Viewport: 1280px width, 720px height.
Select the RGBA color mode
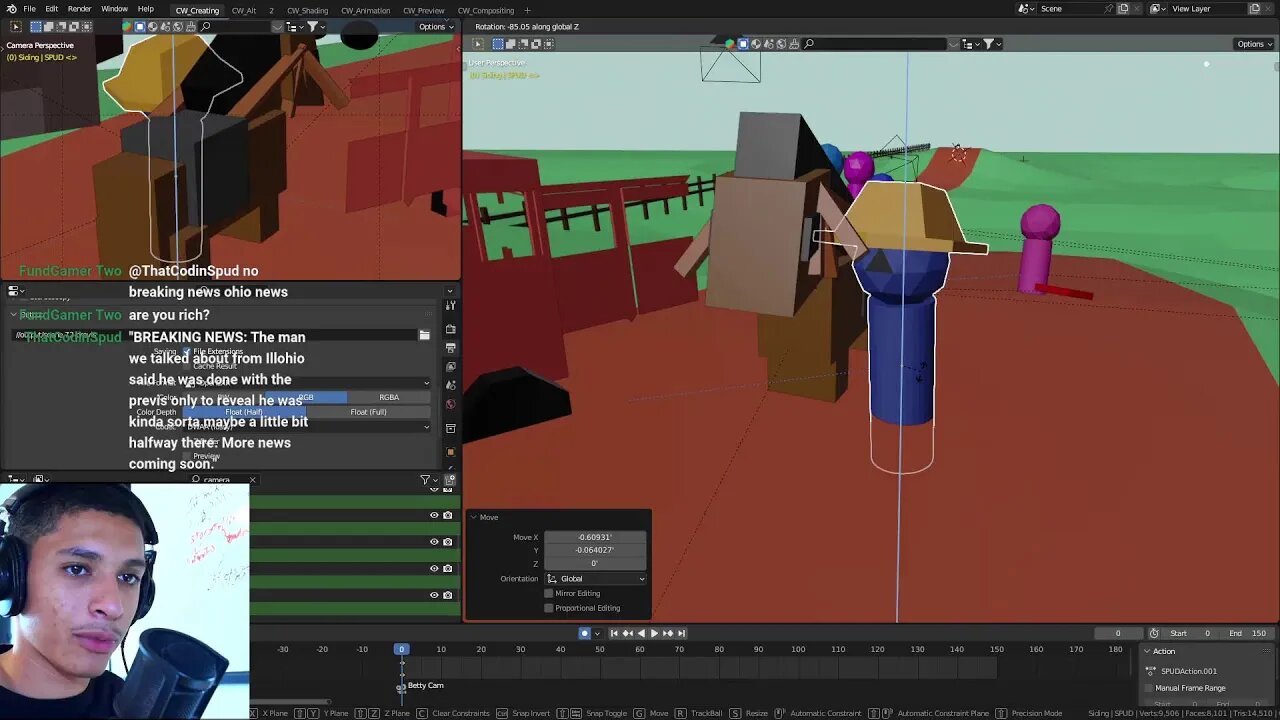tap(389, 397)
